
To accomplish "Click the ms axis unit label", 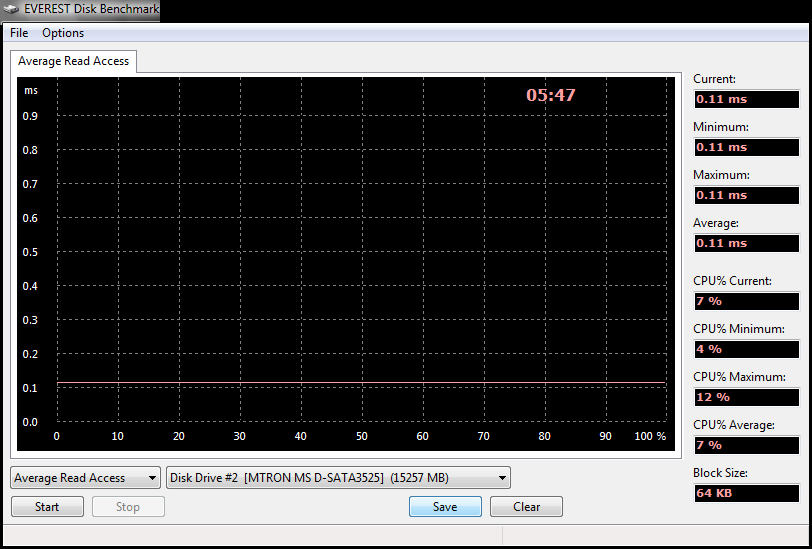I will coord(31,91).
